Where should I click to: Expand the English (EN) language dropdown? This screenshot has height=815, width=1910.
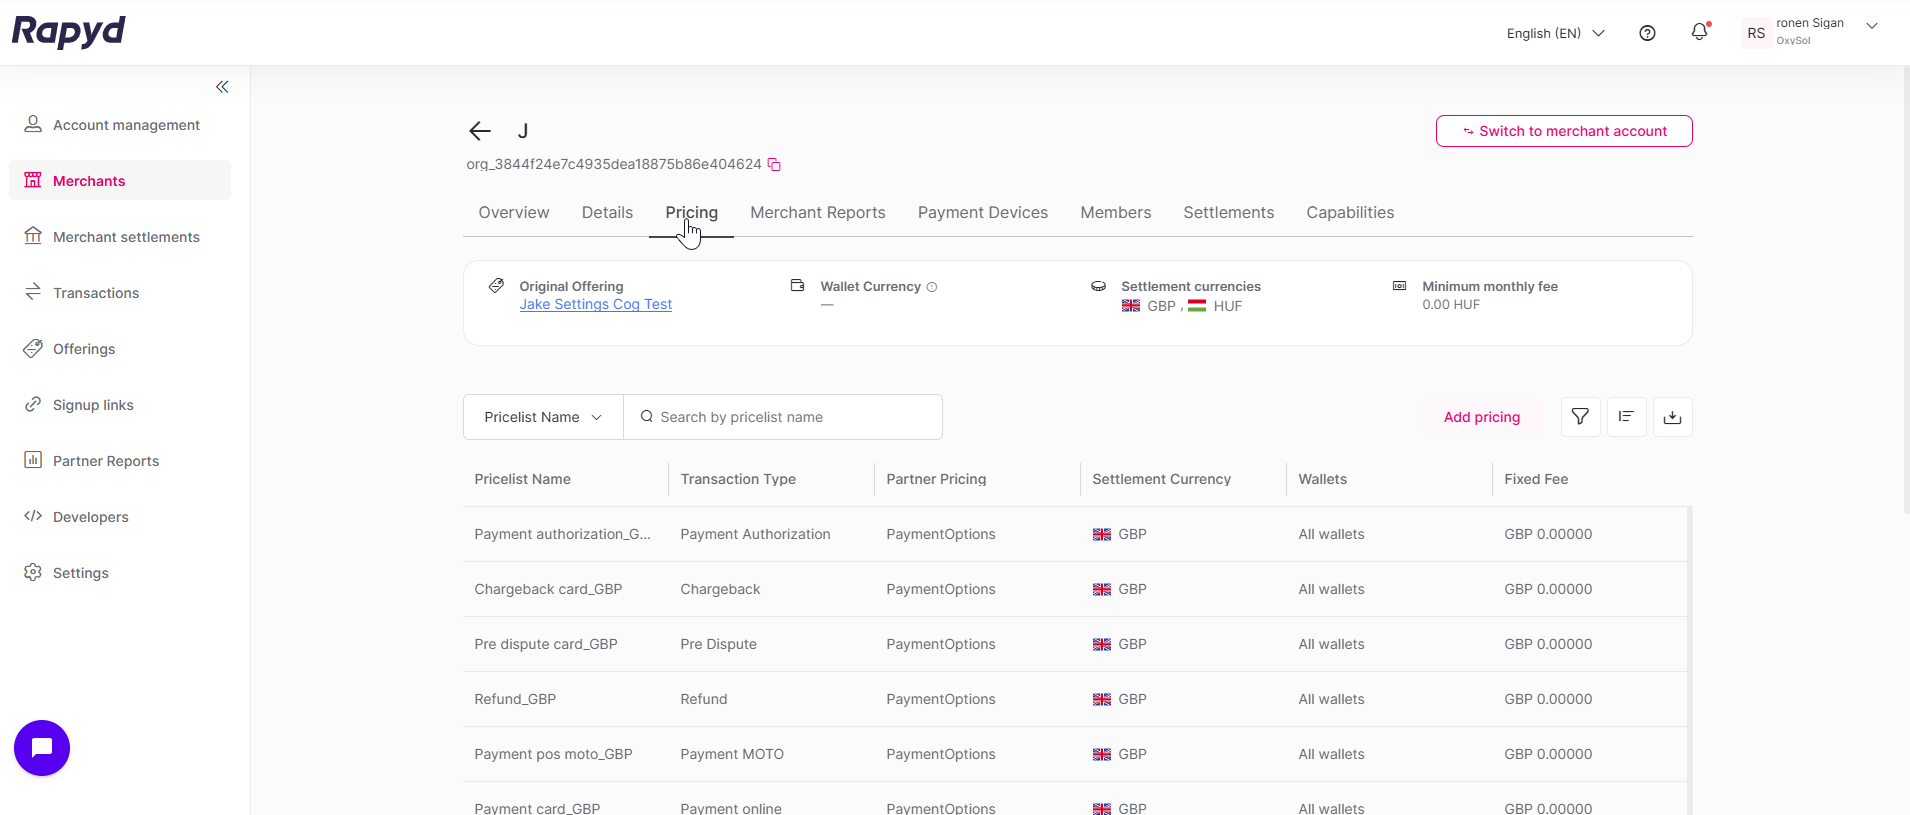(x=1555, y=33)
